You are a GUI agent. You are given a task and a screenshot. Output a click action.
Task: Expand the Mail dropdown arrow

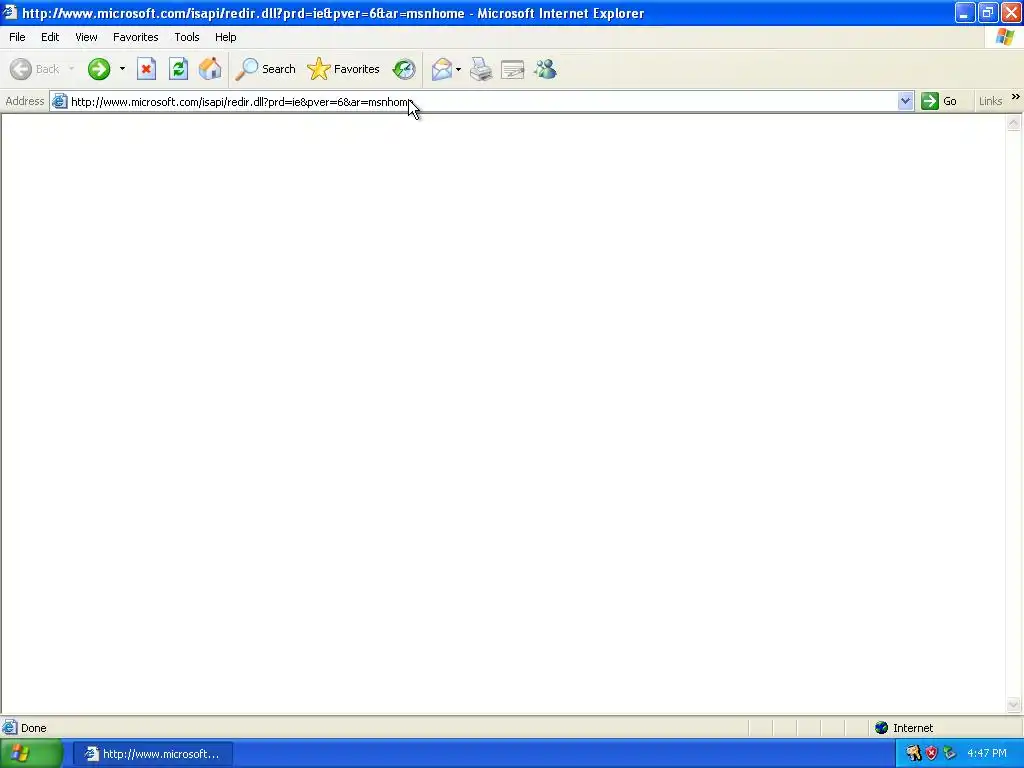pos(458,69)
